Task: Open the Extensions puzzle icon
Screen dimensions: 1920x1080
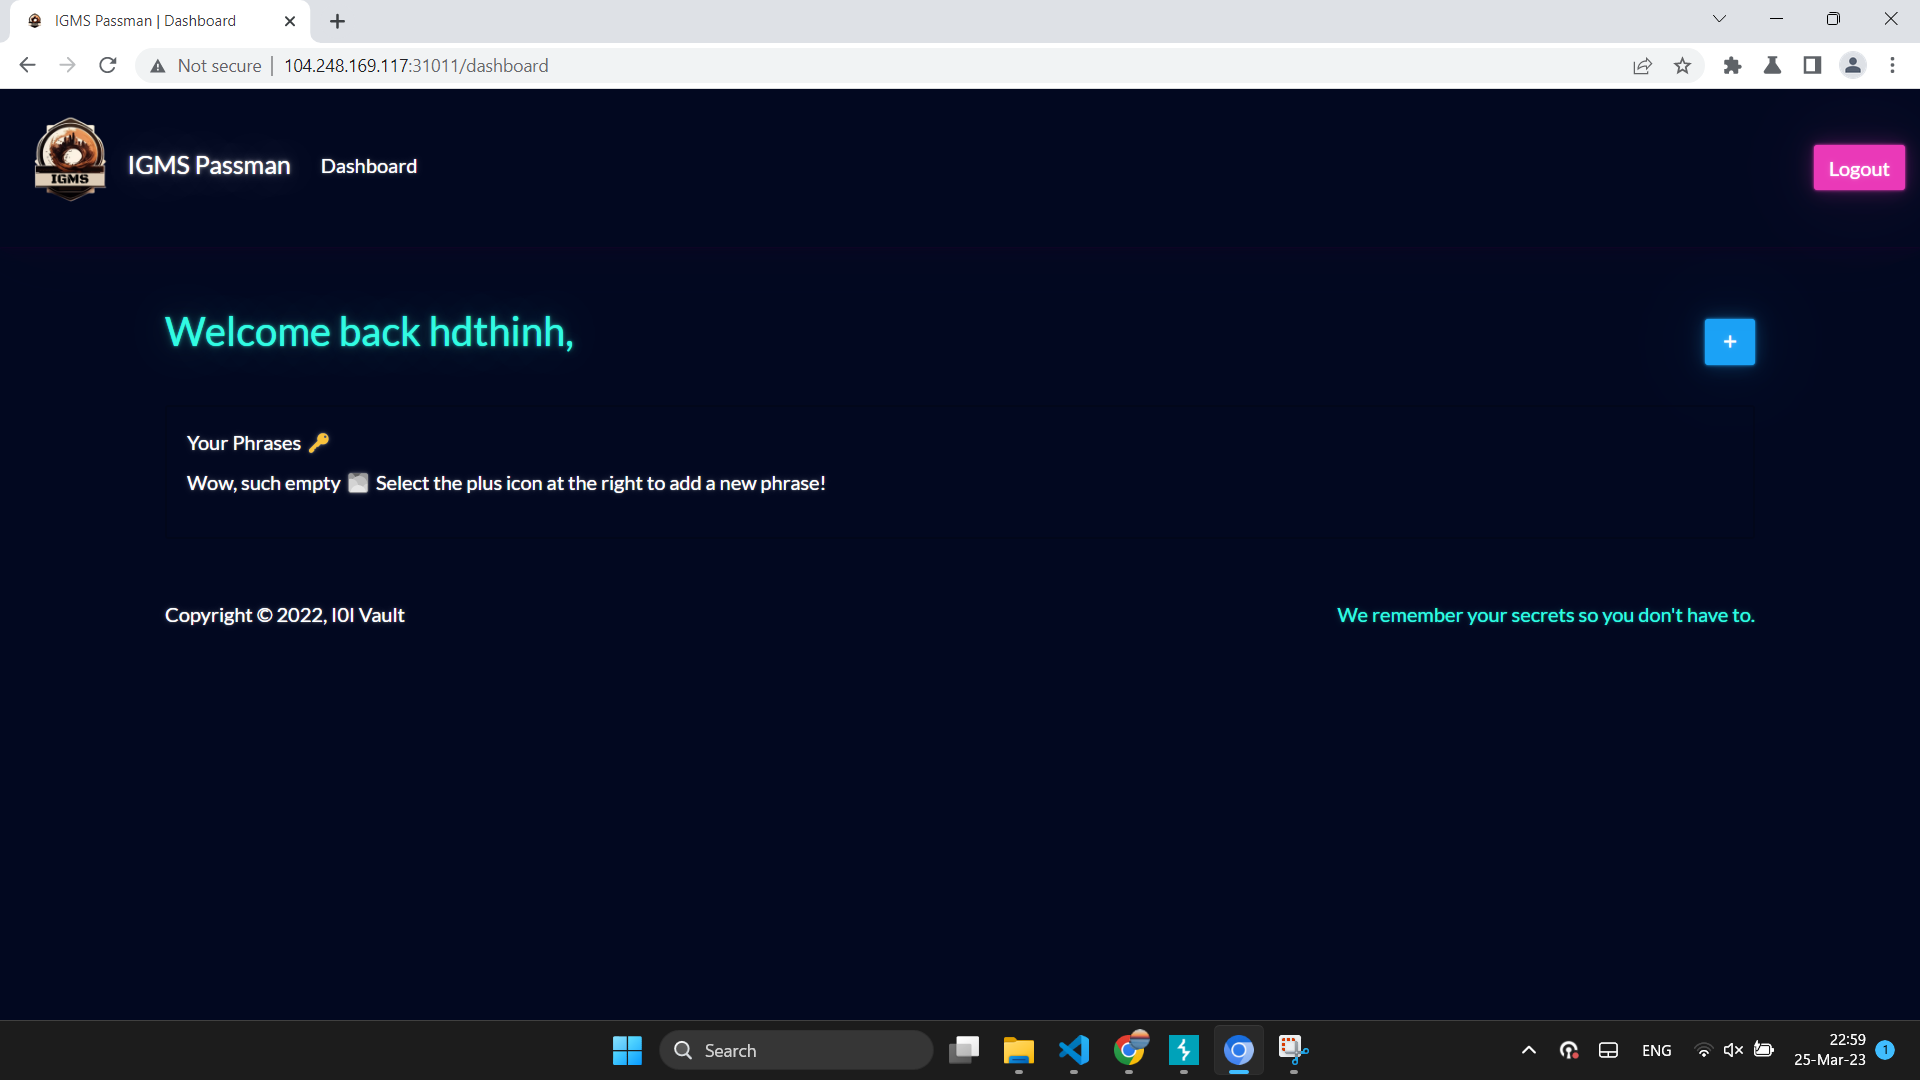Action: point(1732,66)
